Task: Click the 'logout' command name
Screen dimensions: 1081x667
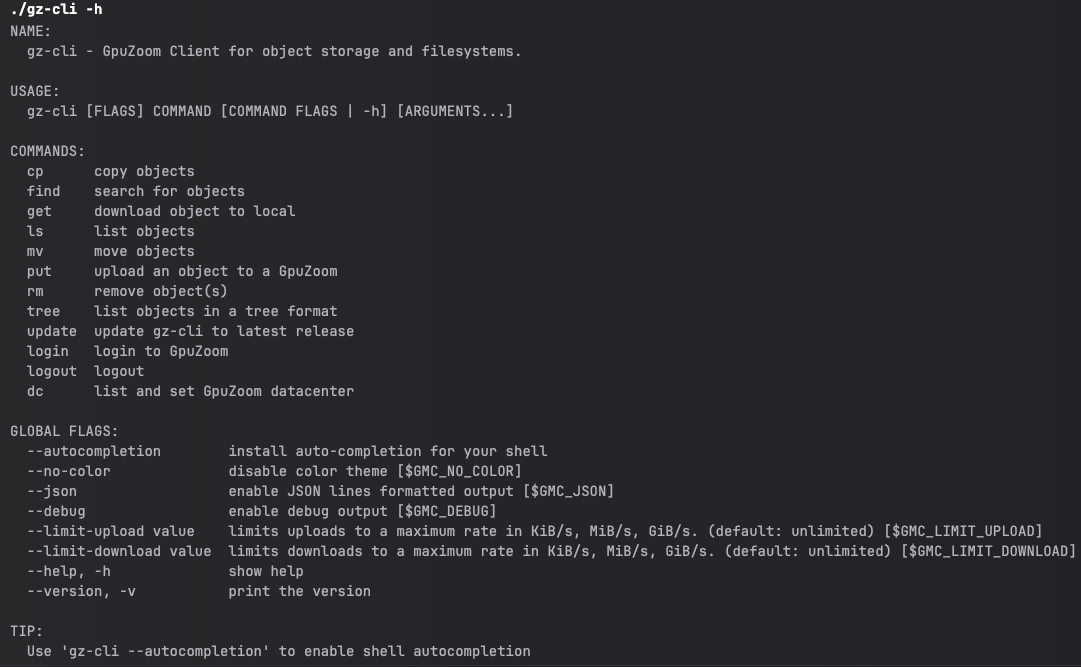Action: tap(52, 371)
